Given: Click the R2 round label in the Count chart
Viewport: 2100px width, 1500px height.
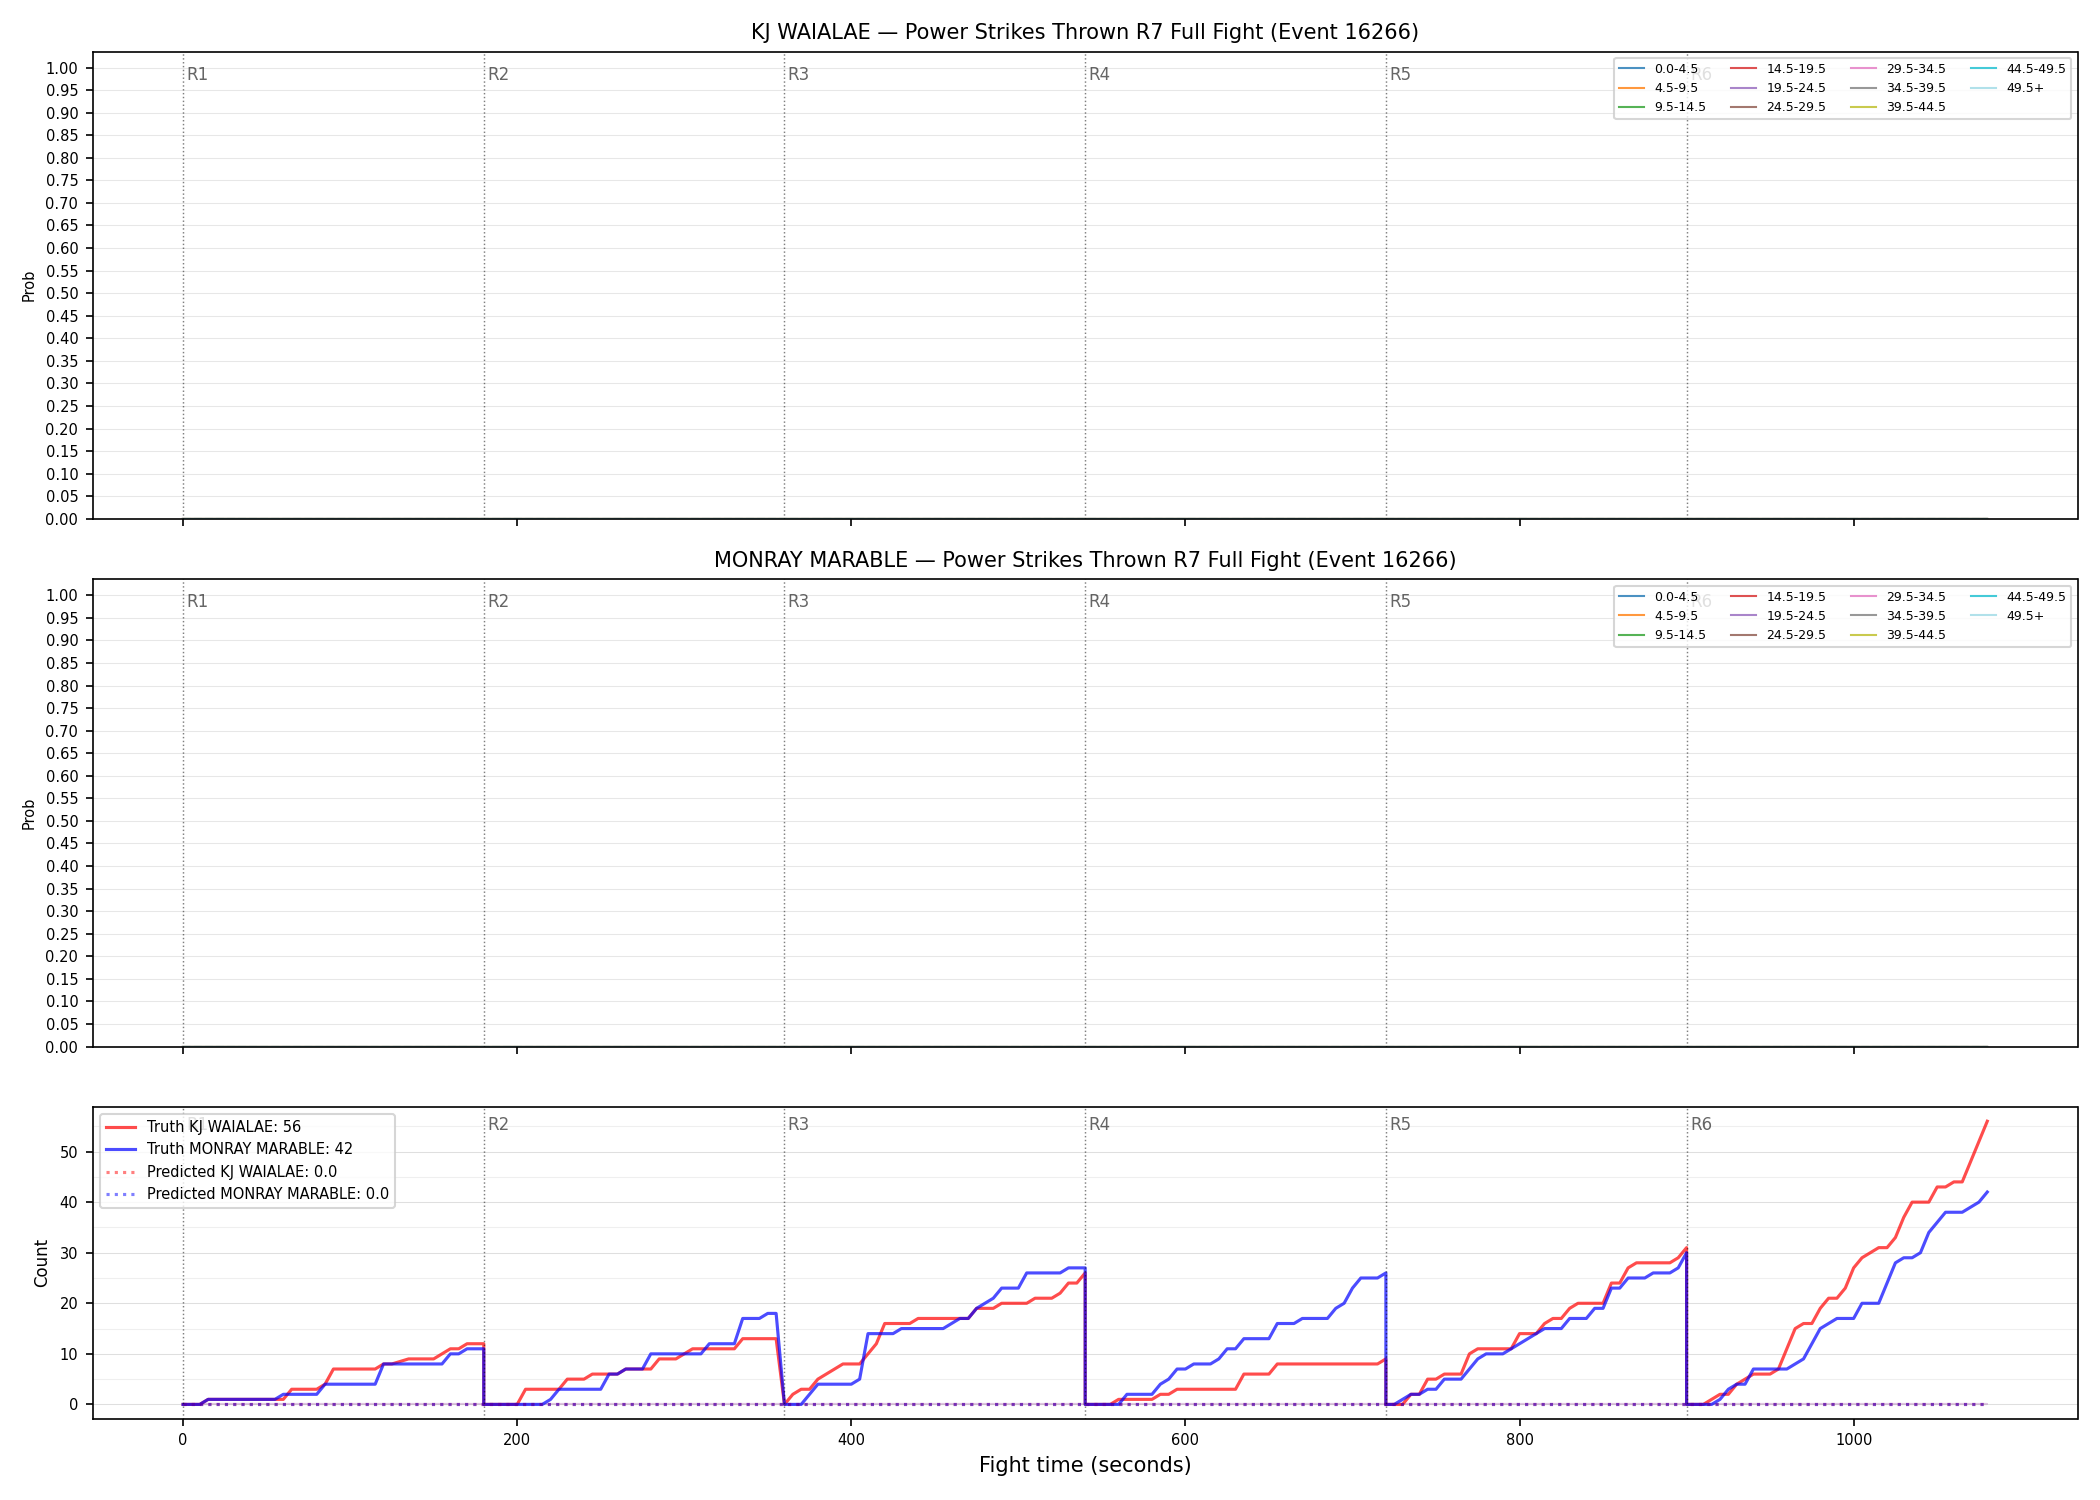Looking at the screenshot, I should pyautogui.click(x=498, y=1124).
